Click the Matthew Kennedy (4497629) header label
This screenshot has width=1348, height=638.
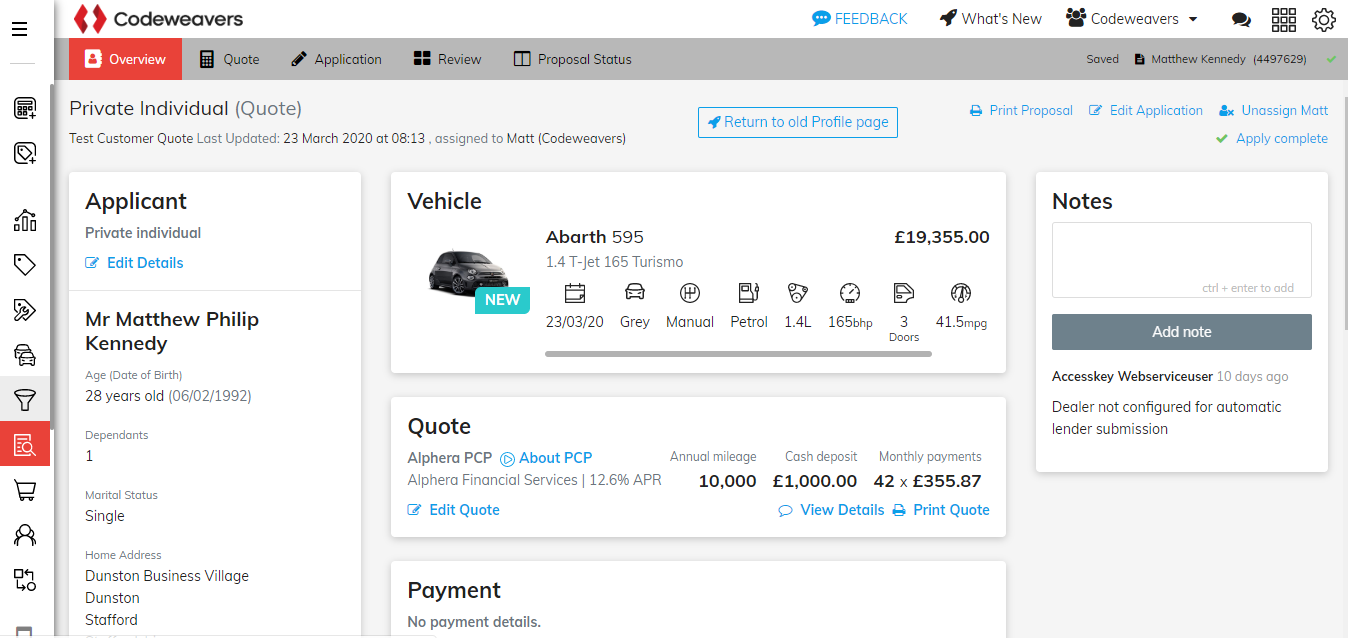tap(1220, 59)
